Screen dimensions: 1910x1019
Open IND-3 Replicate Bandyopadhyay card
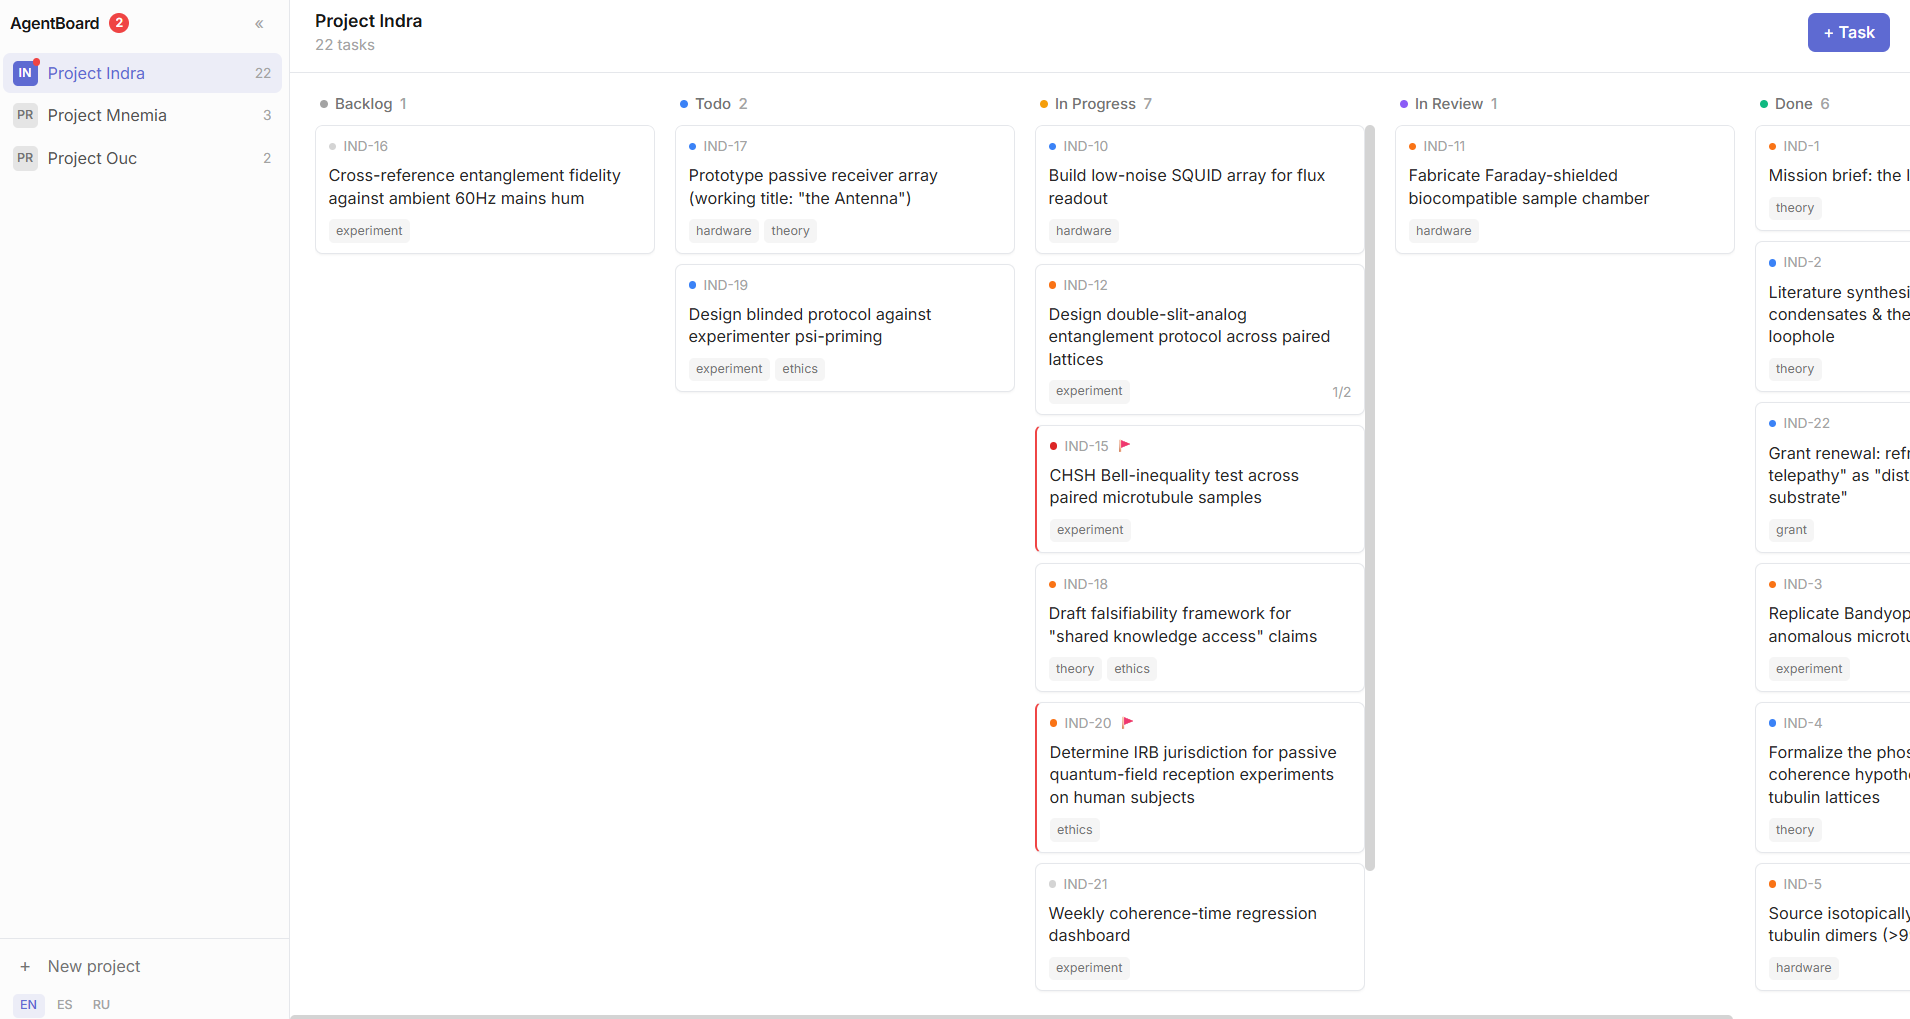click(x=1833, y=627)
